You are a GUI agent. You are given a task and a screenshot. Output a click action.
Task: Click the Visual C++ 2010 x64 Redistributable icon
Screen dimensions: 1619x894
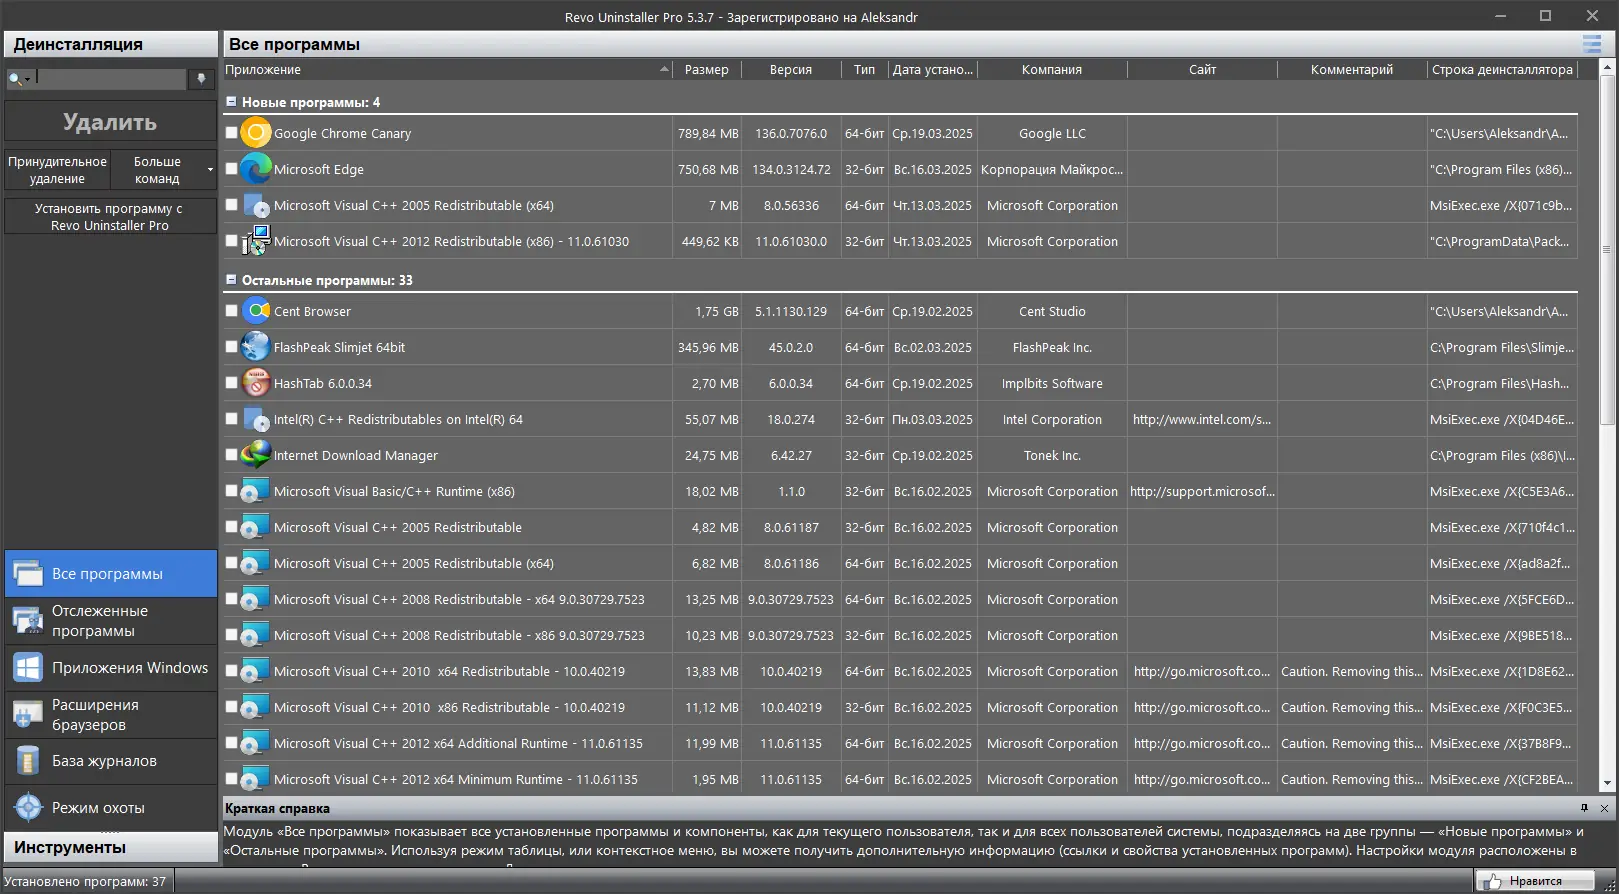[x=256, y=671]
